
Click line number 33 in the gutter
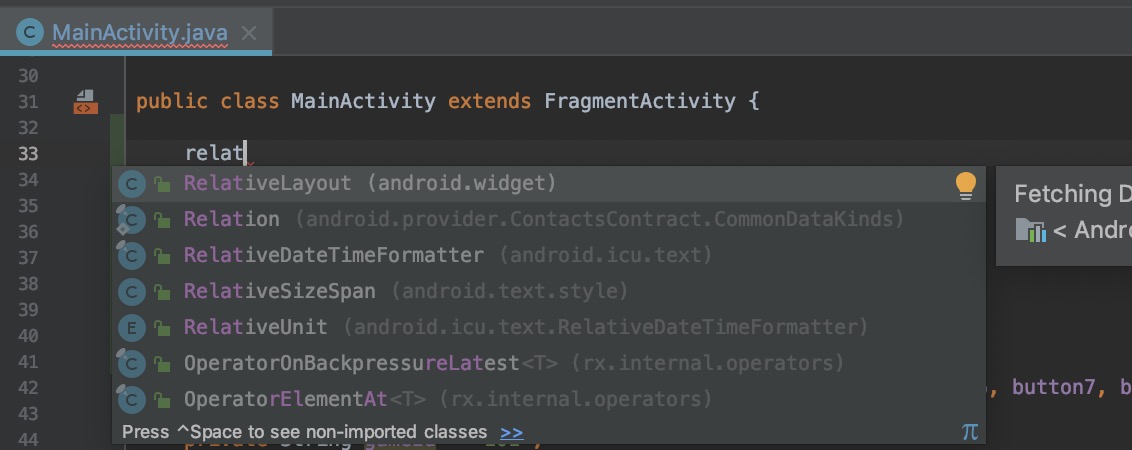click(x=28, y=154)
